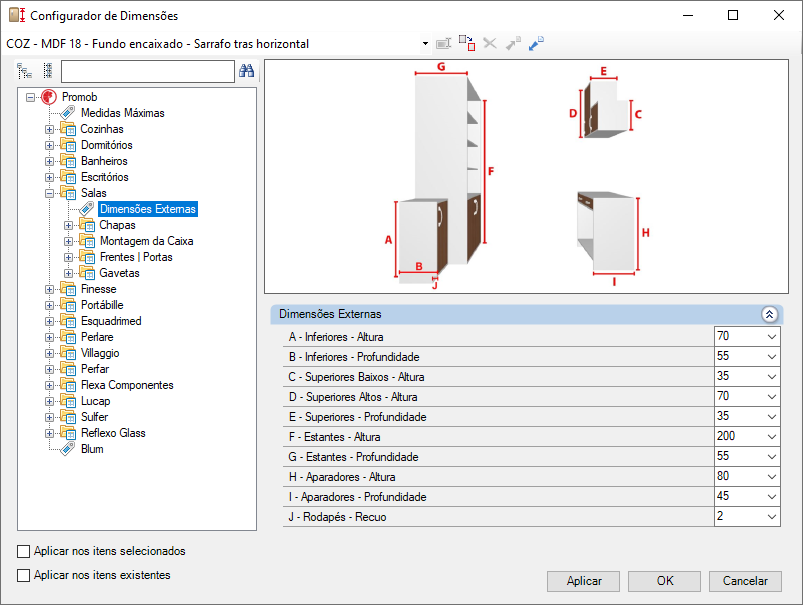Select the Villaggio tree item

tap(100, 353)
